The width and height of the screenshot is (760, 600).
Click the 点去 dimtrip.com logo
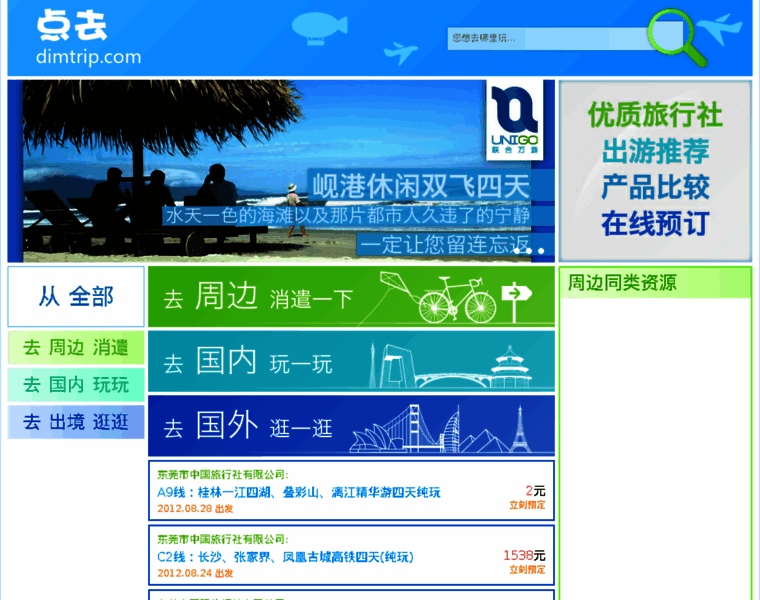(89, 38)
